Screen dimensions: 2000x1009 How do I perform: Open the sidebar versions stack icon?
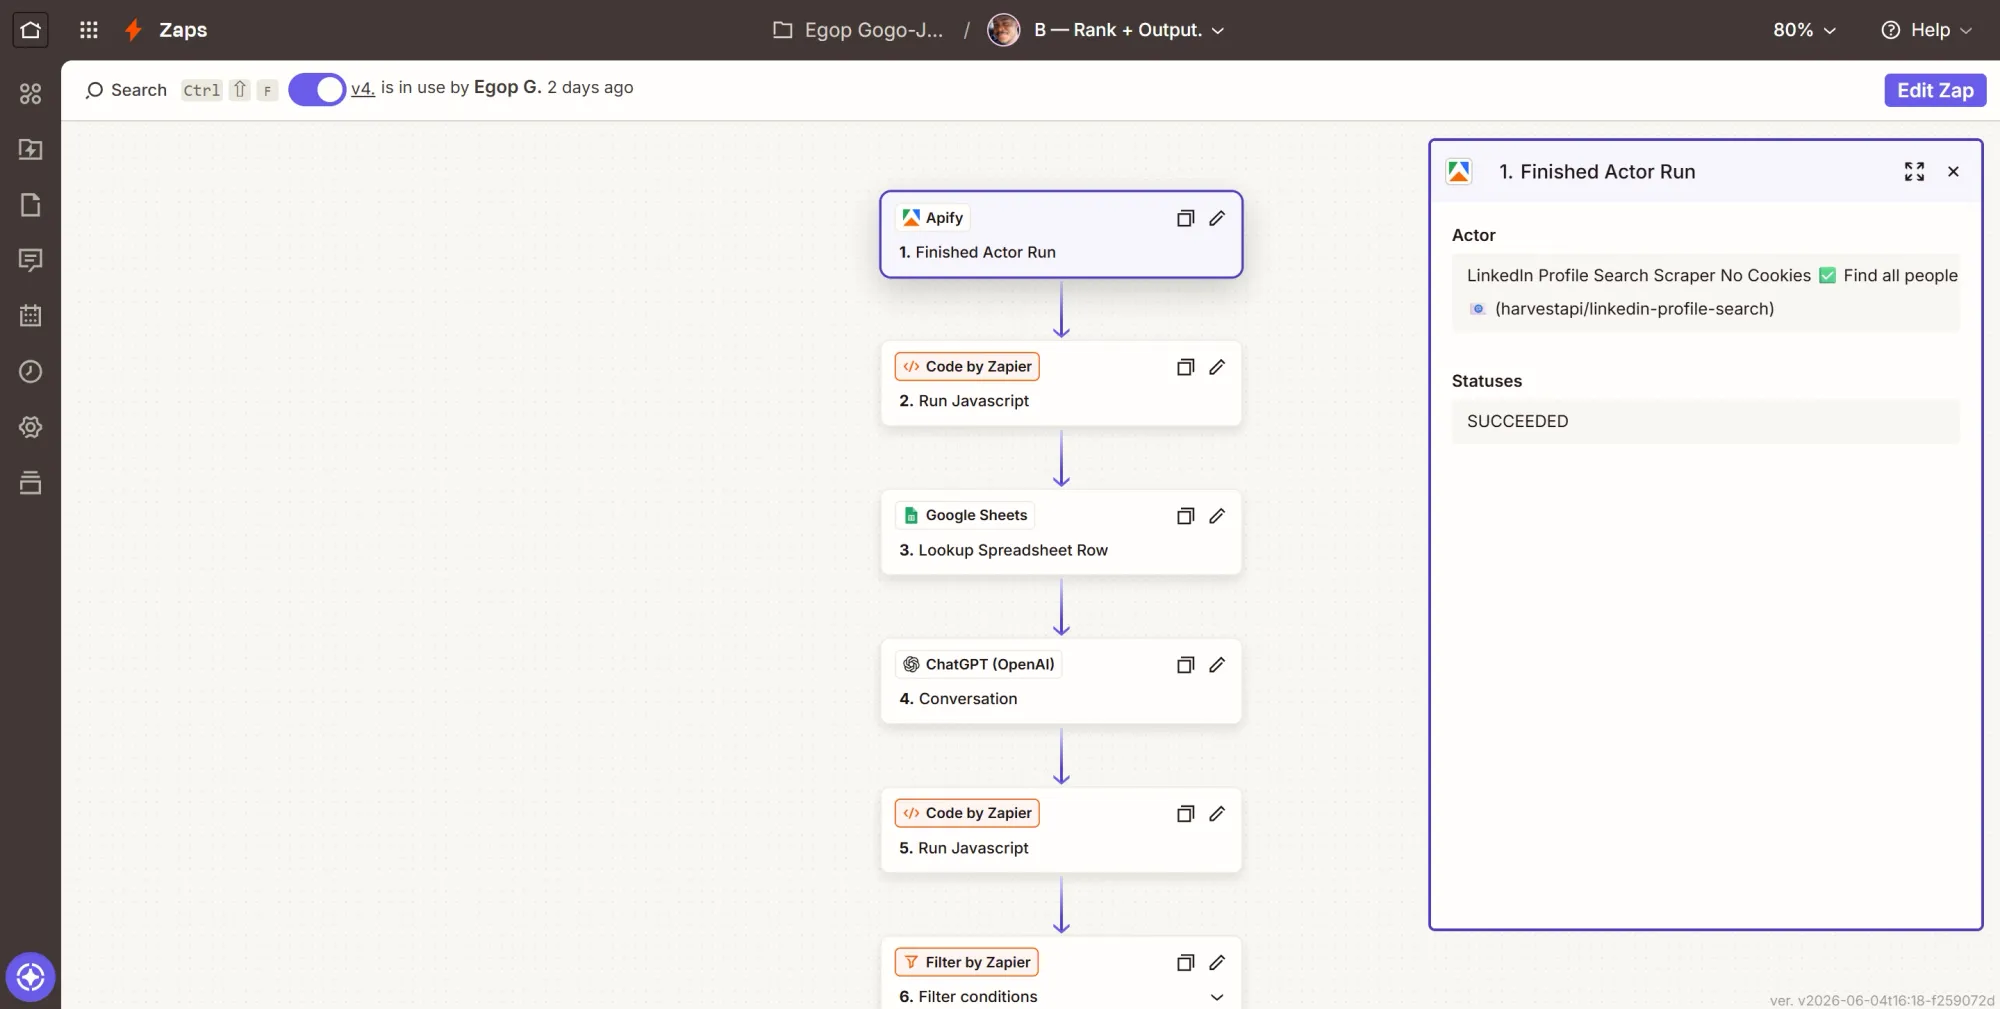tap(31, 483)
